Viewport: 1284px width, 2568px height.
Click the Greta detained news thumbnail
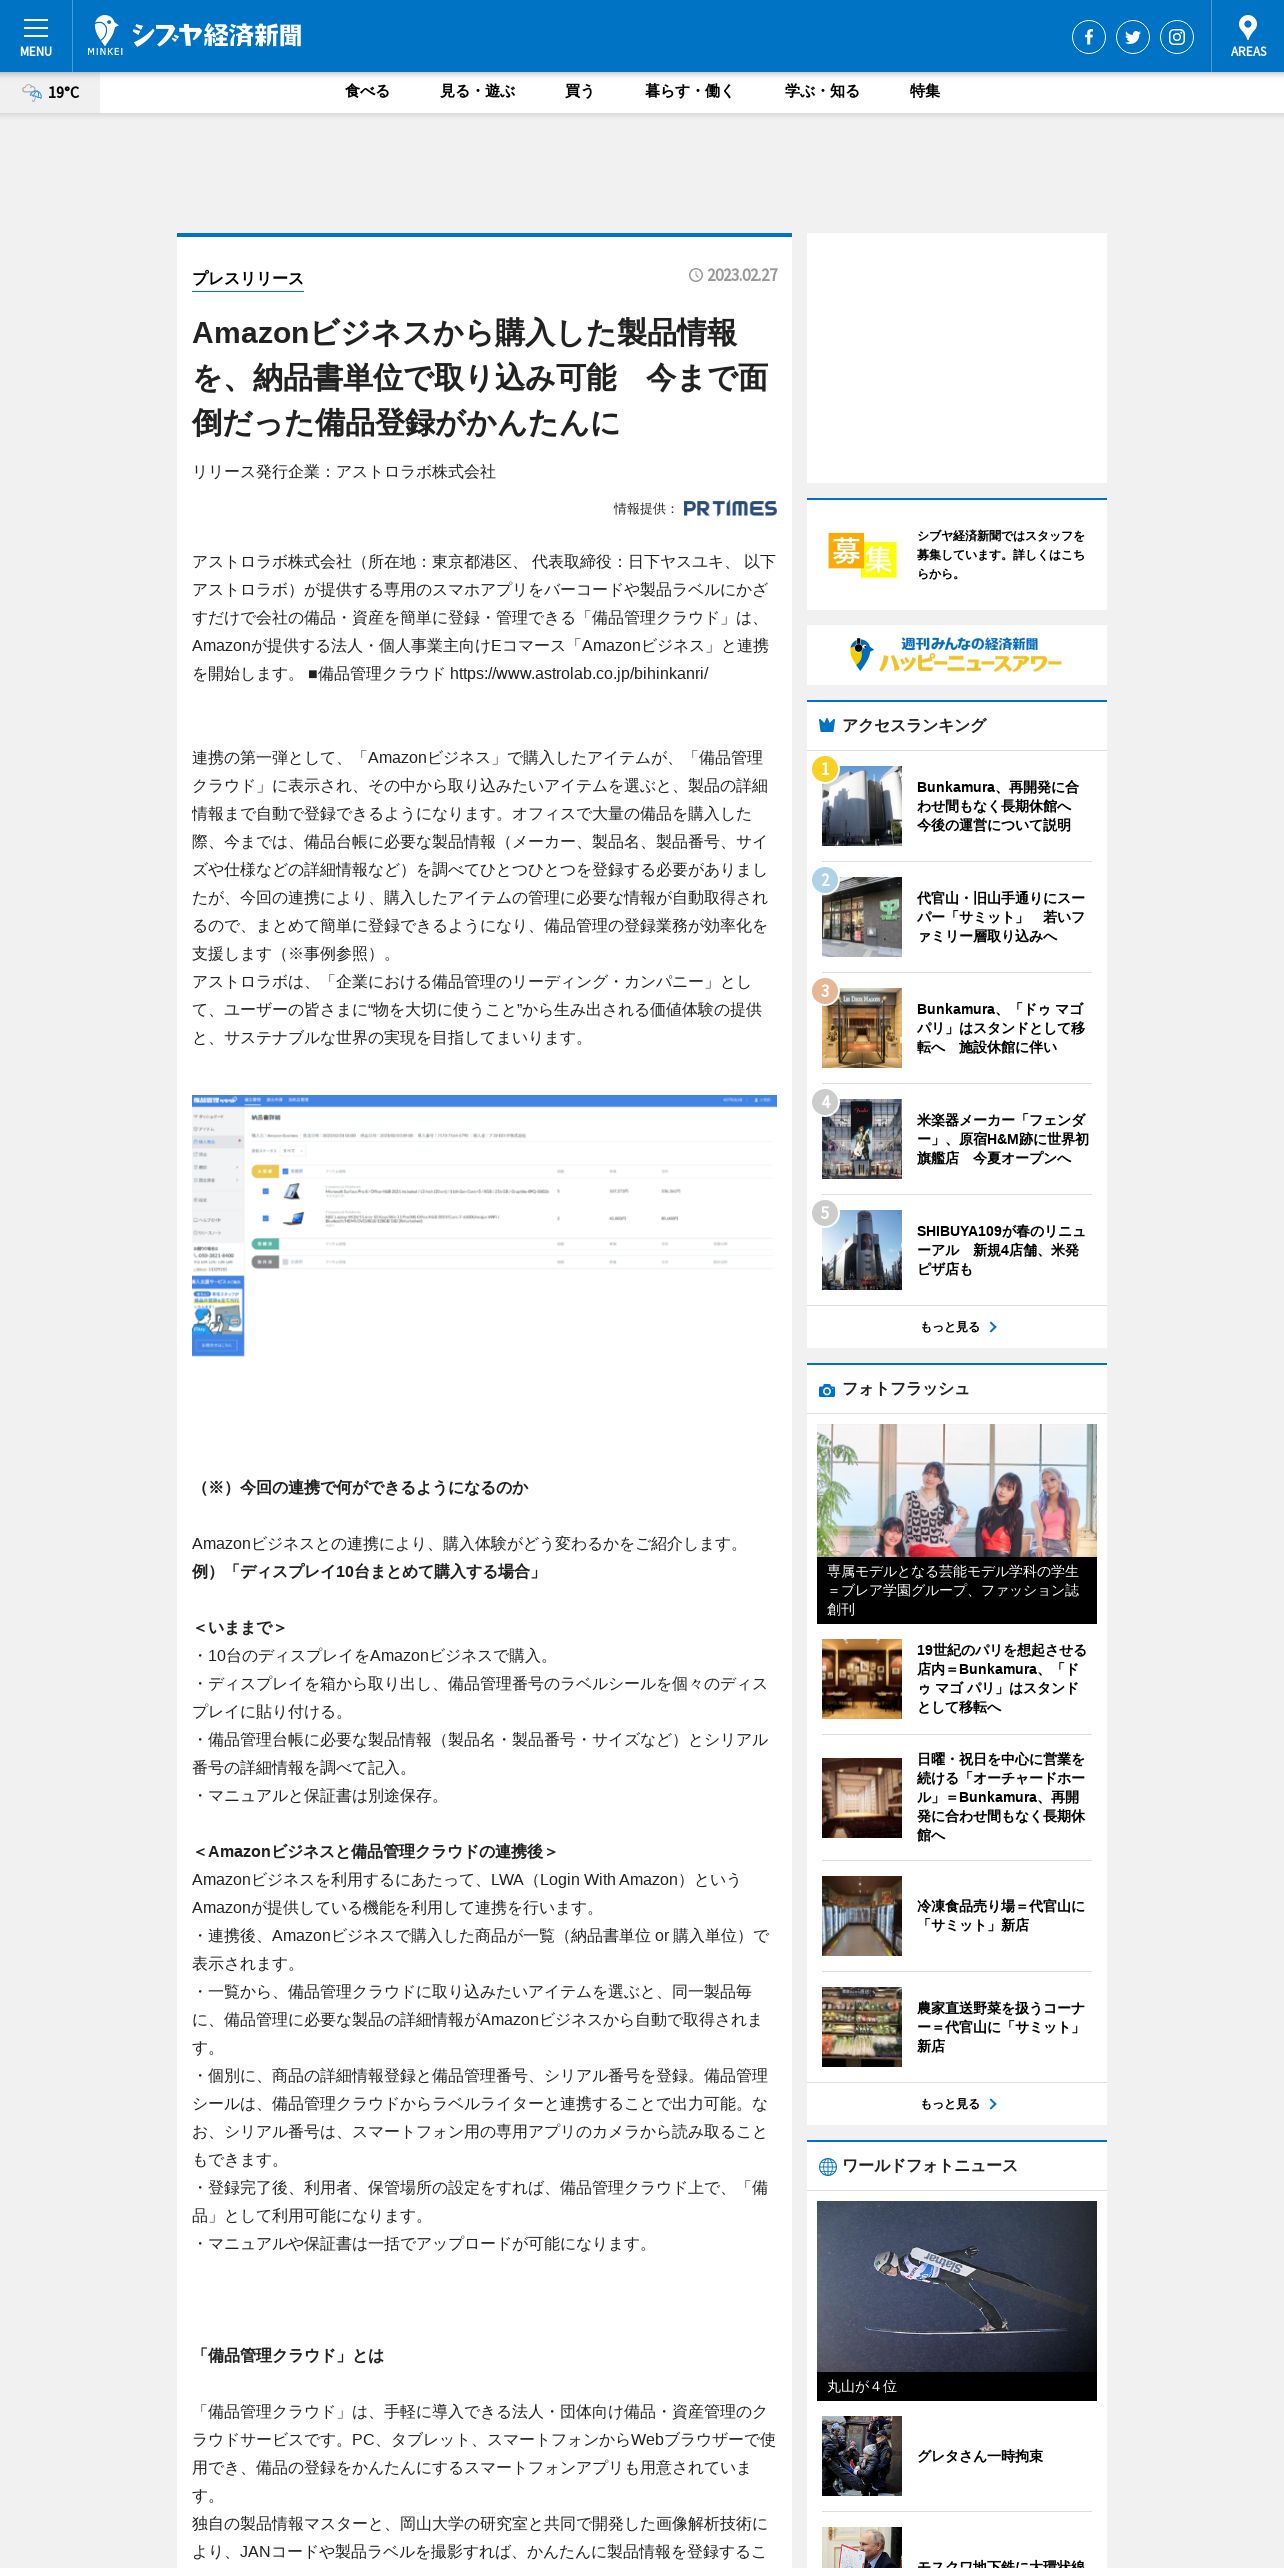click(862, 2456)
